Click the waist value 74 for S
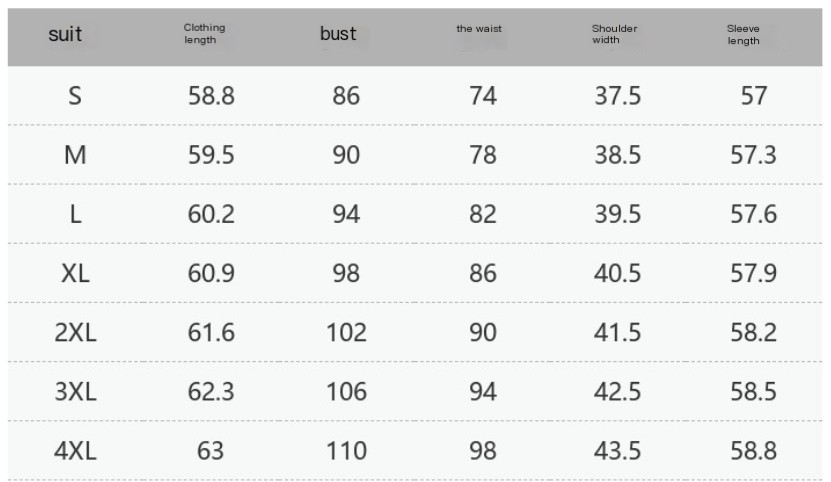831x482 pixels. click(x=482, y=96)
